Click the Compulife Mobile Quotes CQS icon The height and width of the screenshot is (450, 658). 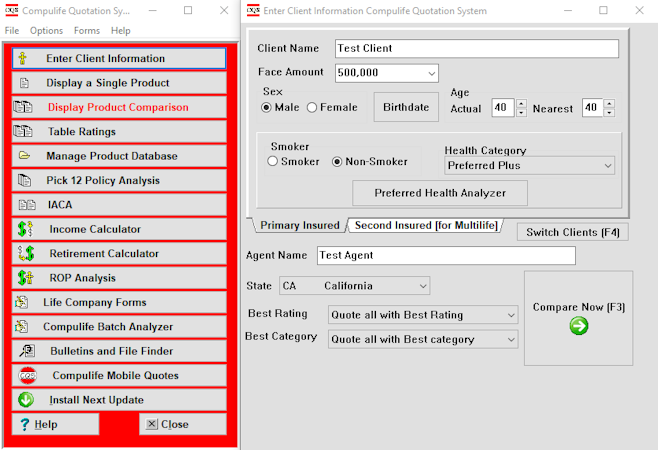(x=28, y=376)
